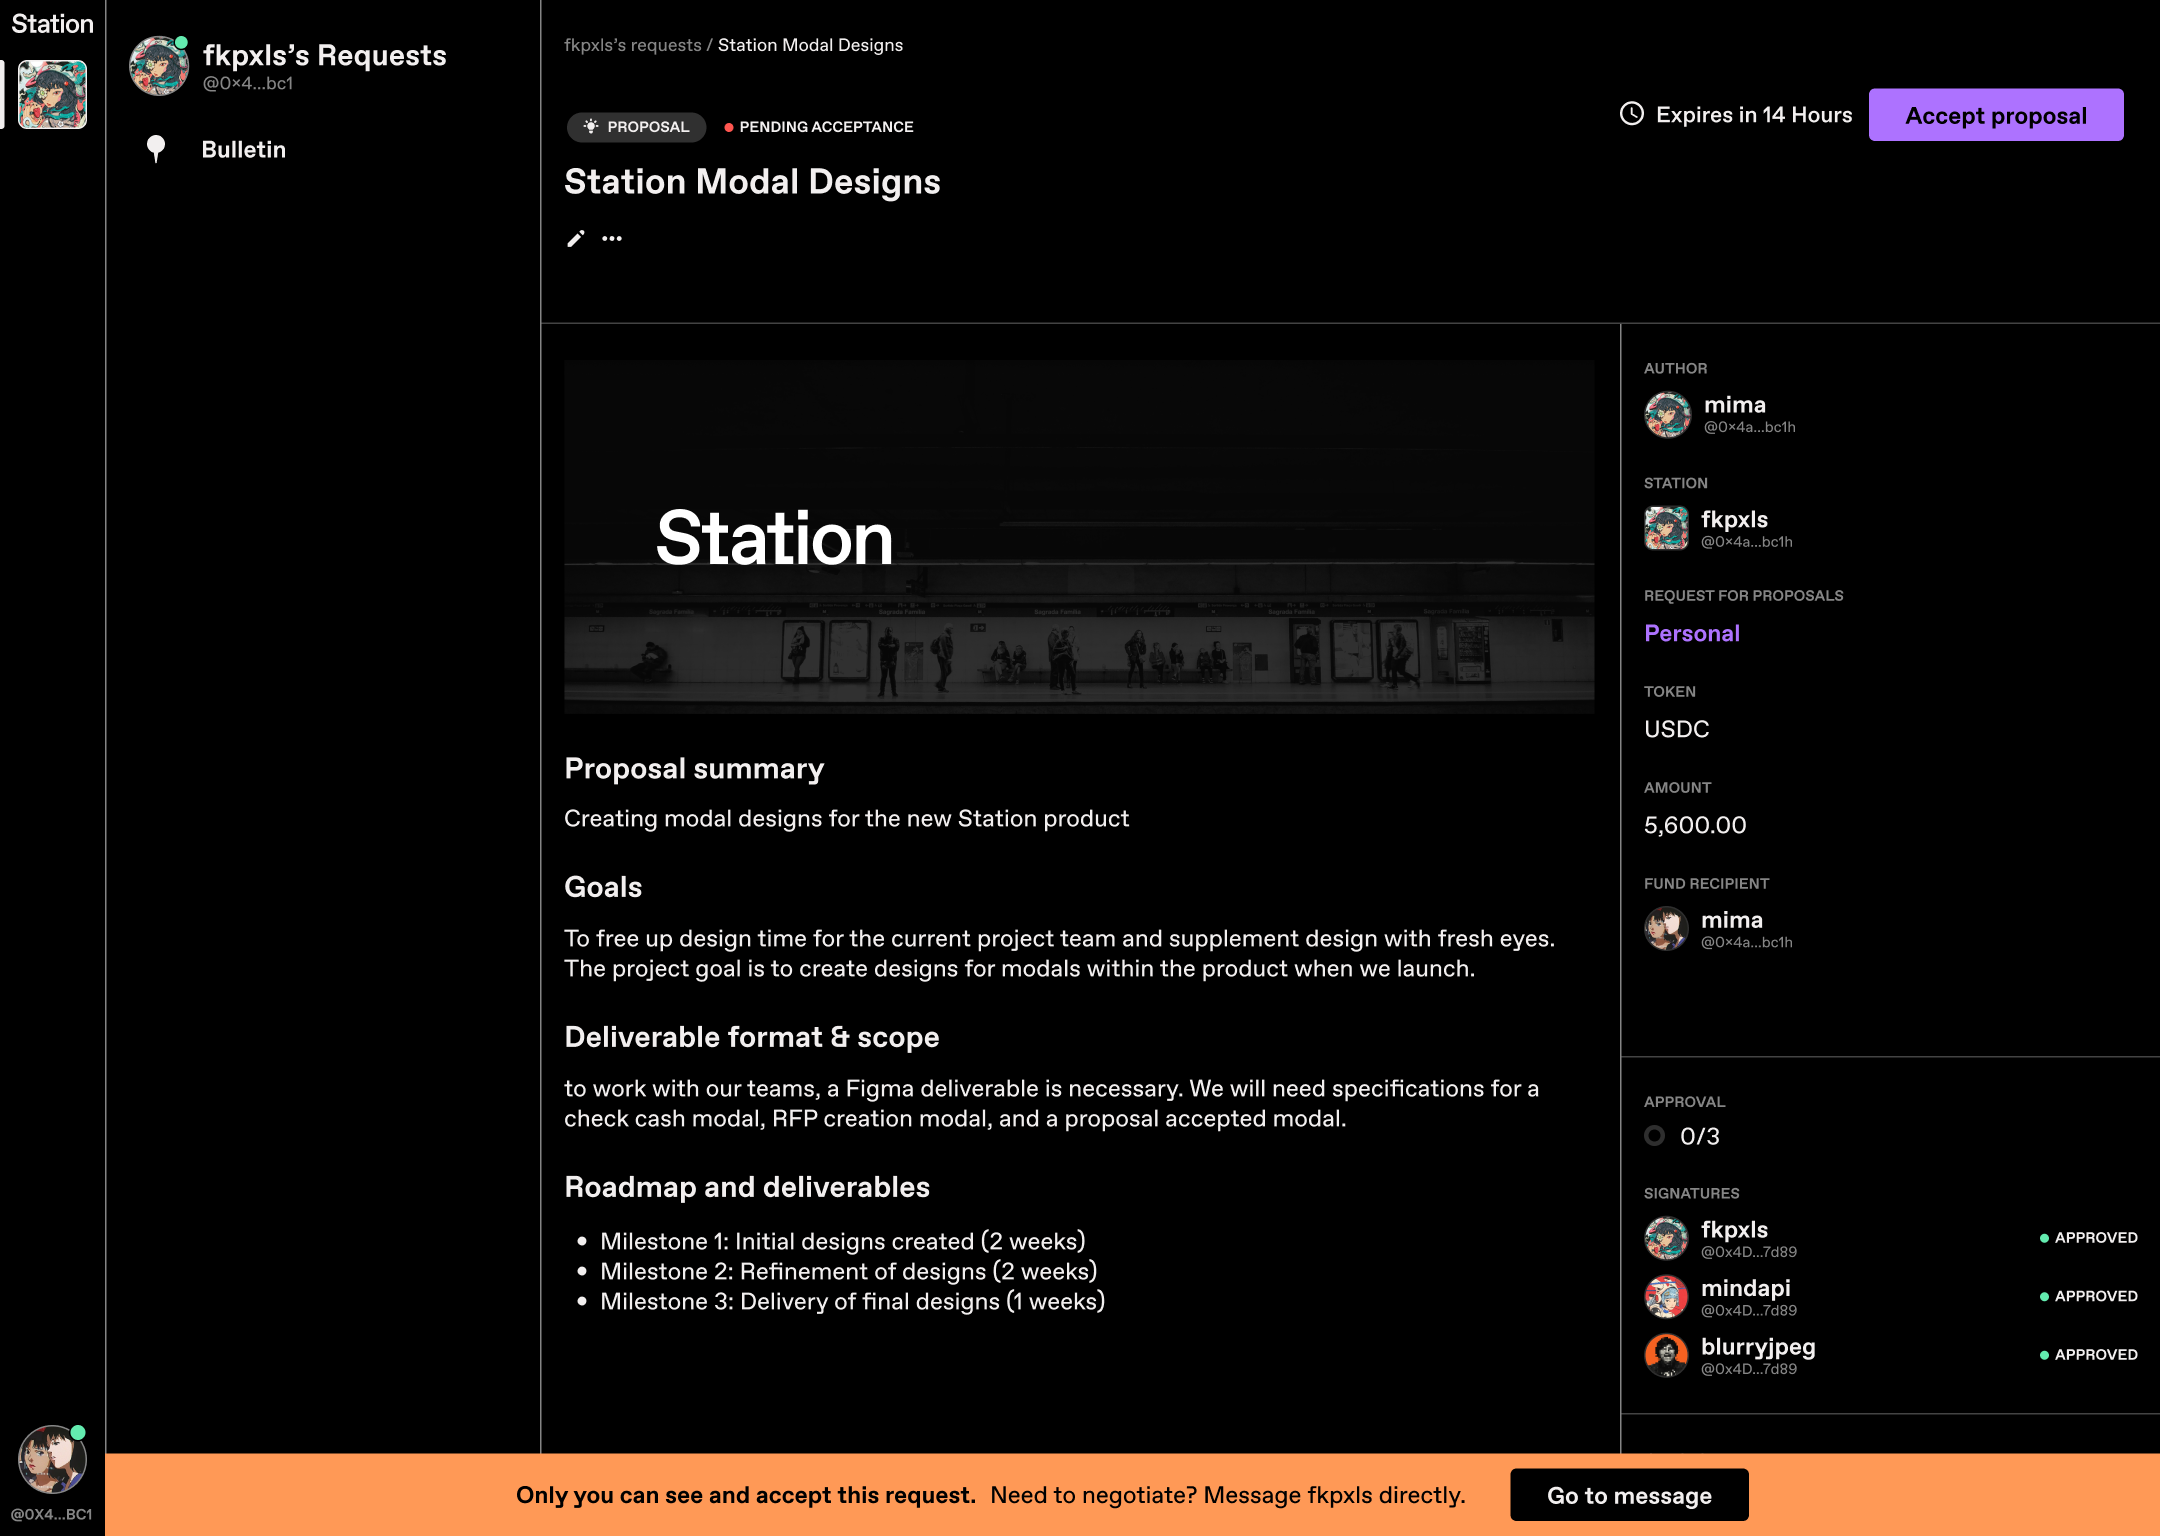Click APPROVED status next to fkpxls
Viewport: 2160px width, 1536px height.
pyautogui.click(x=2088, y=1238)
